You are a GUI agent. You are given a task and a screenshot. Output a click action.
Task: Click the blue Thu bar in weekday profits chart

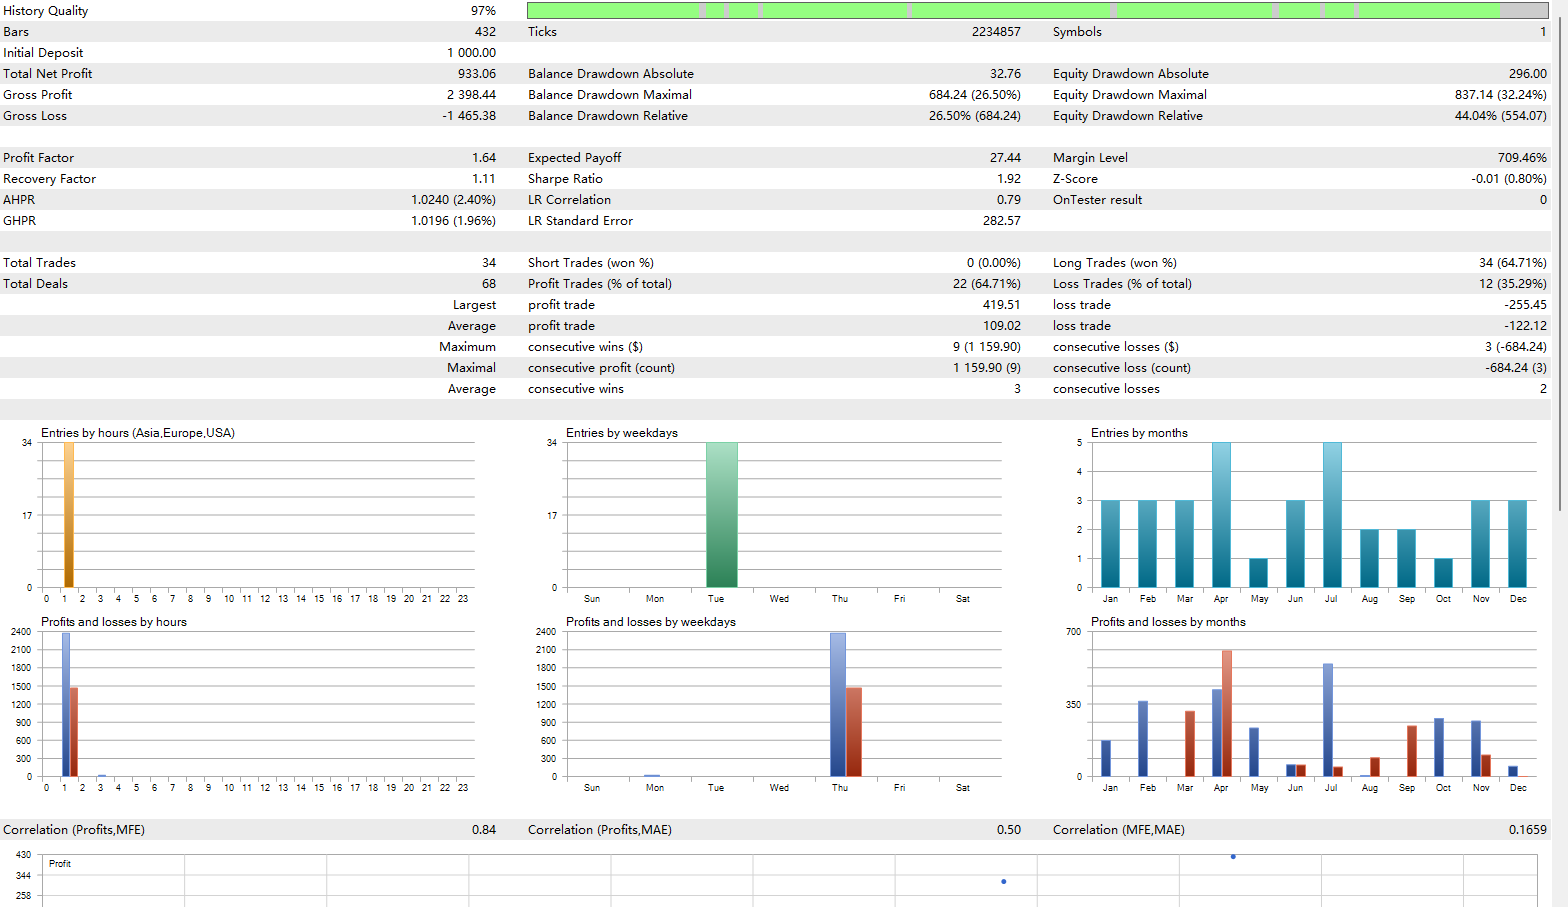click(838, 704)
